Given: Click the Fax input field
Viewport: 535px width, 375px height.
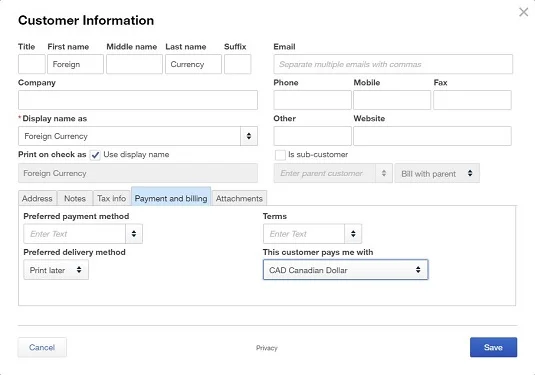Looking at the screenshot, I should pos(472,100).
